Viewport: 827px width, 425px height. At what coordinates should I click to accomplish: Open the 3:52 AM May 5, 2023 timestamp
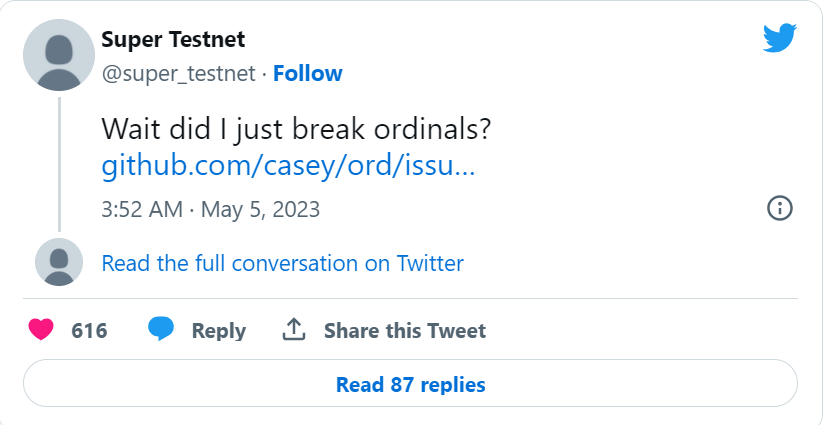pyautogui.click(x=211, y=210)
